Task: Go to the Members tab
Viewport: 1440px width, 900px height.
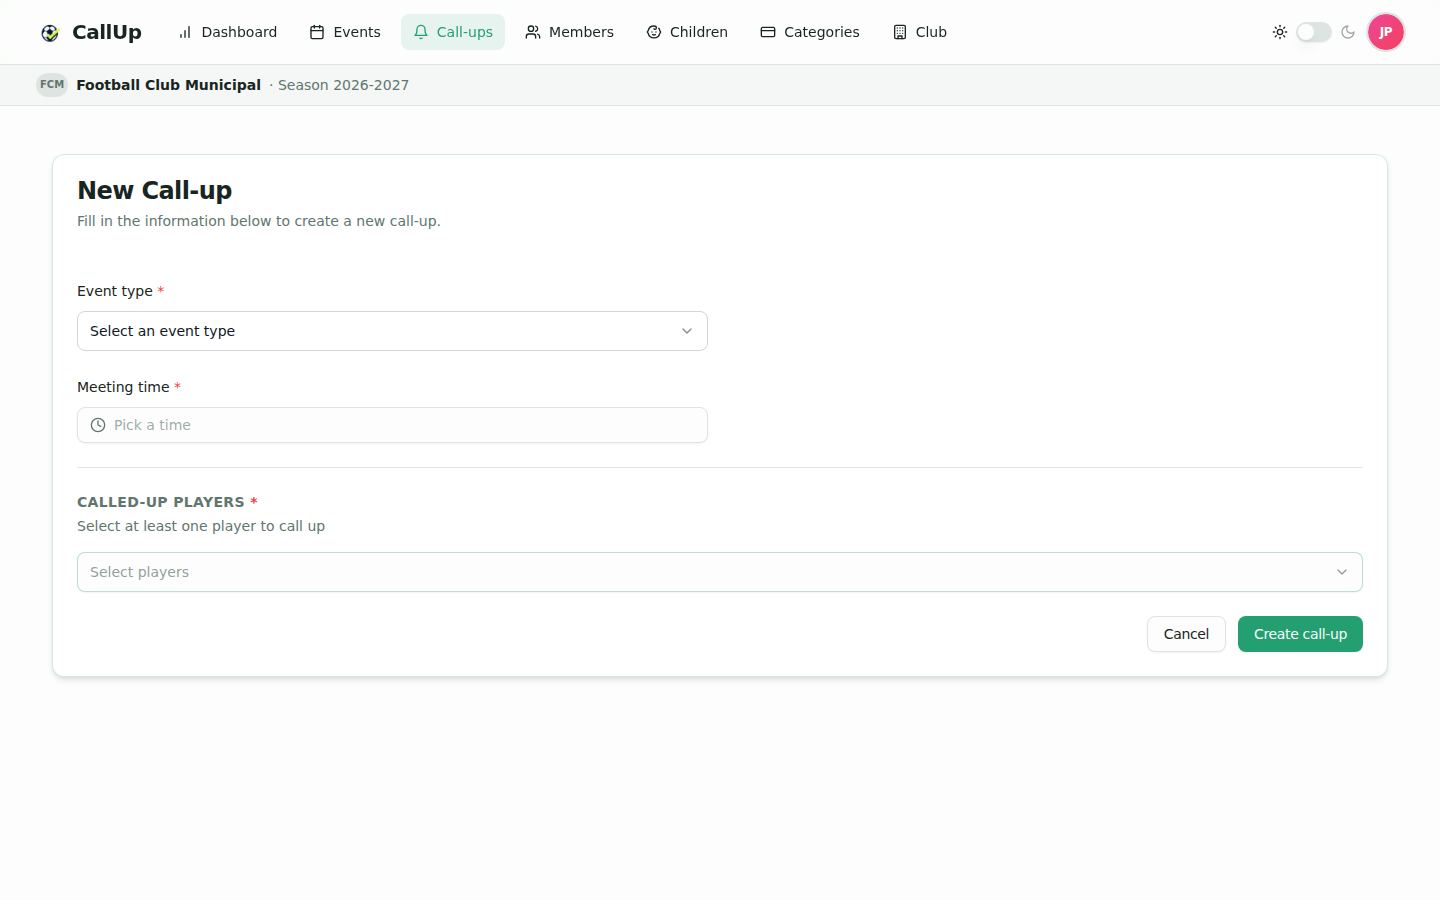Action: pyautogui.click(x=570, y=32)
